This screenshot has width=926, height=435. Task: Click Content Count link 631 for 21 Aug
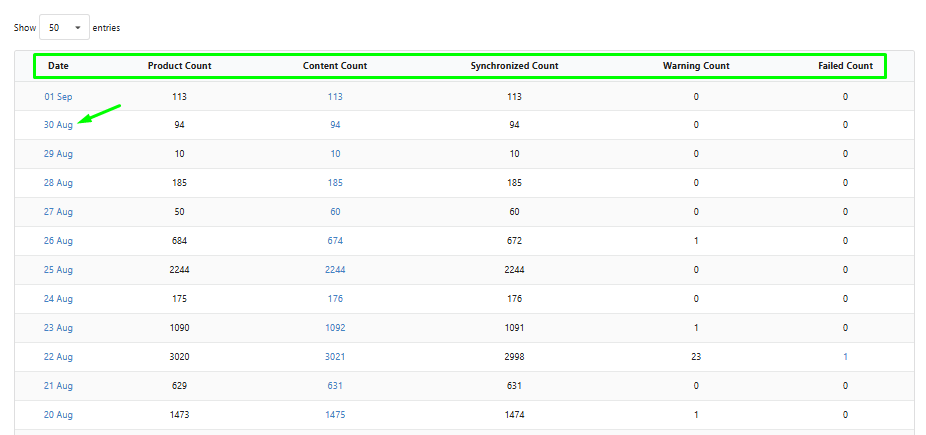coord(335,386)
